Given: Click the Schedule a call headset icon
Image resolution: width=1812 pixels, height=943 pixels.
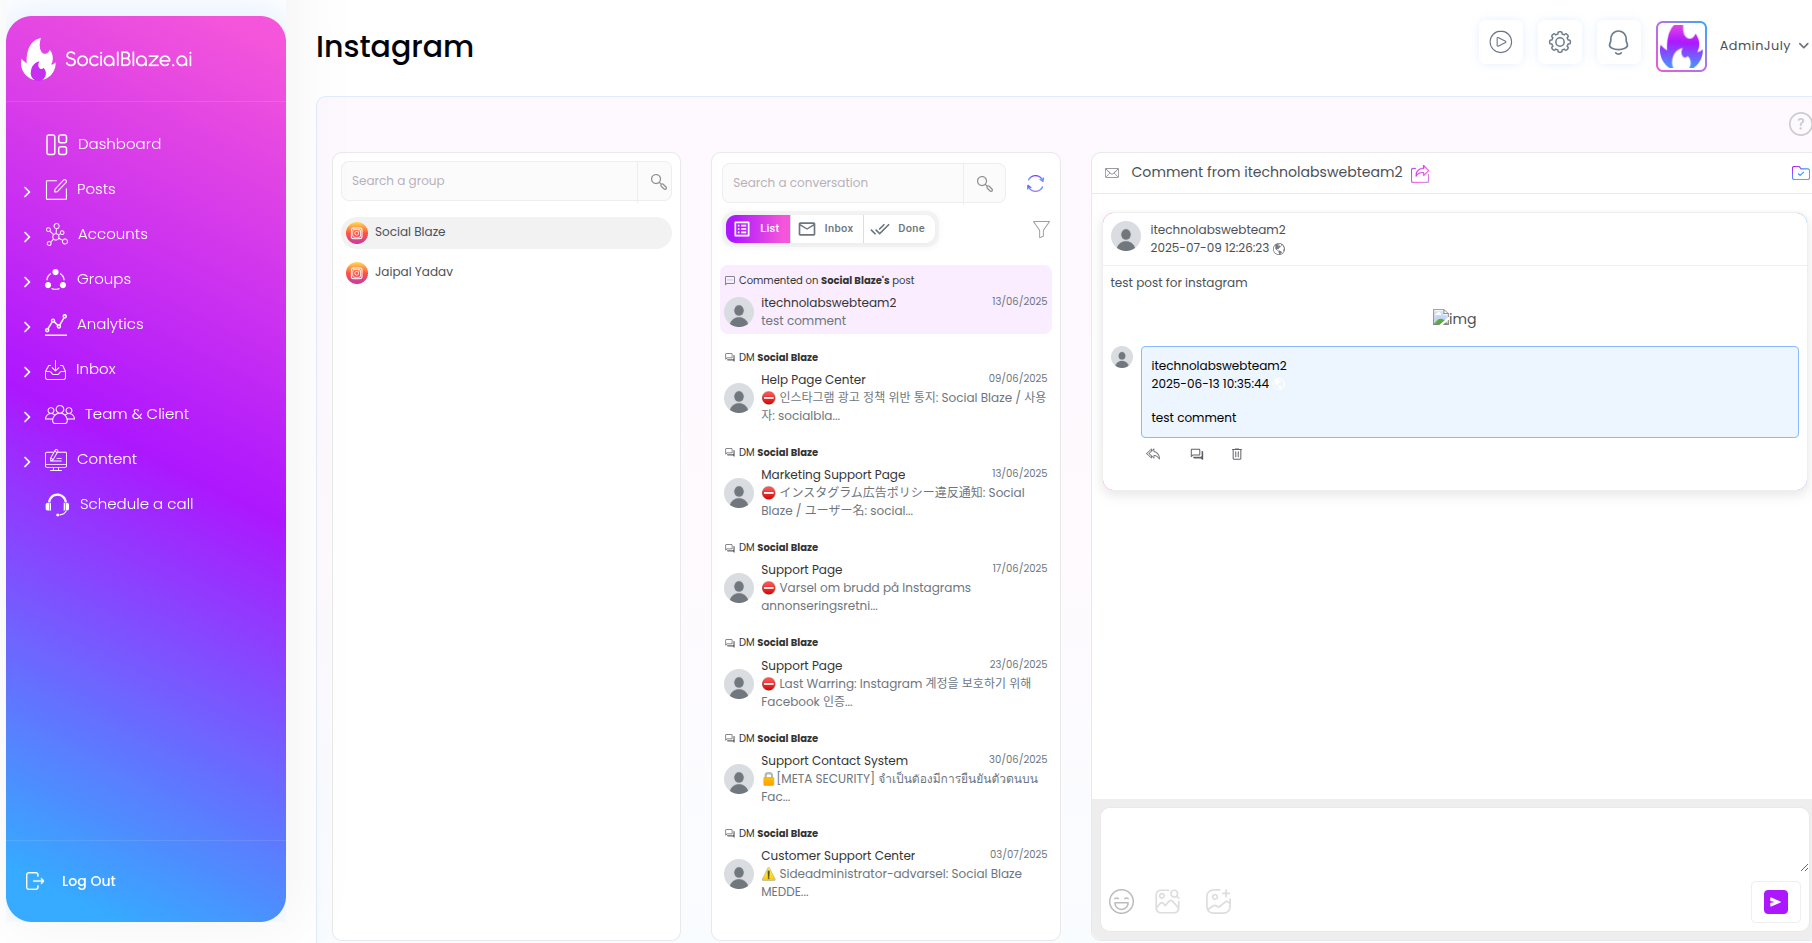Looking at the screenshot, I should pos(57,504).
